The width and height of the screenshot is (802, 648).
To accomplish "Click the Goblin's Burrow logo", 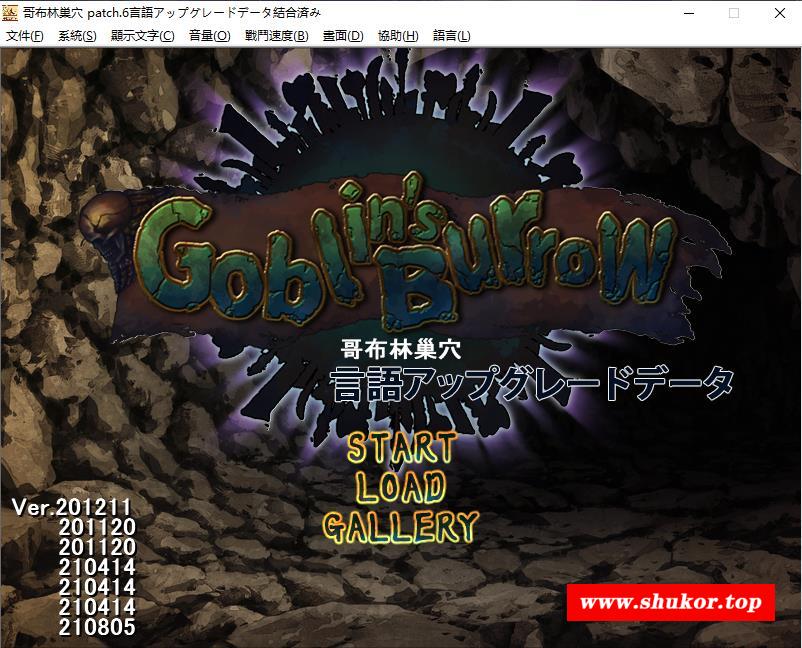I will [x=404, y=251].
